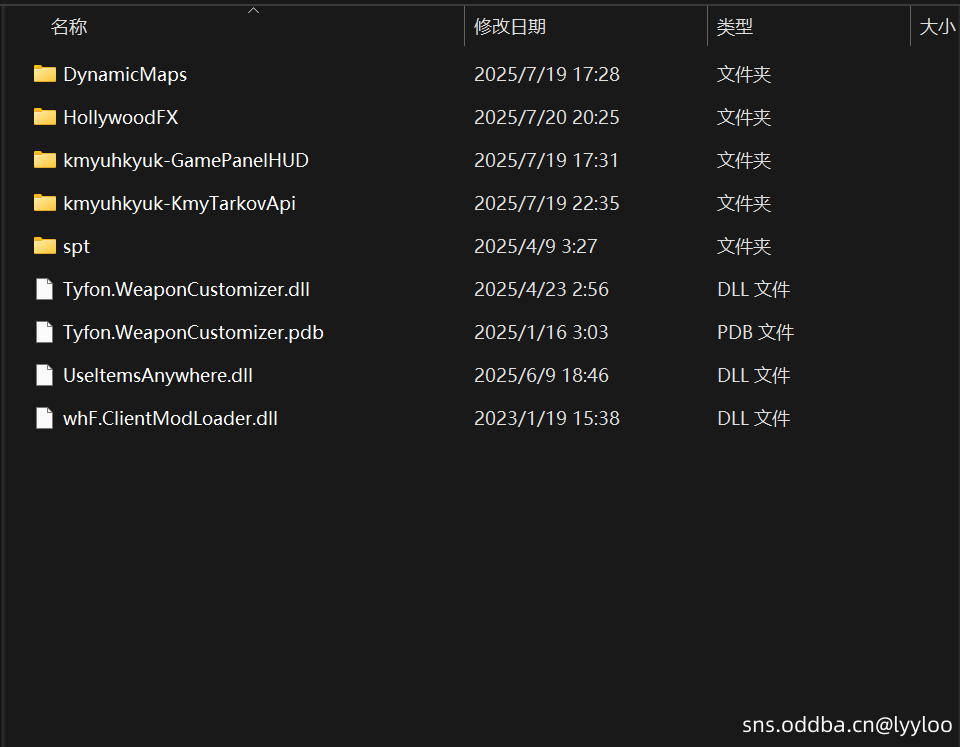Click the whF.ClientModLoader.dll file icon

(x=45, y=418)
